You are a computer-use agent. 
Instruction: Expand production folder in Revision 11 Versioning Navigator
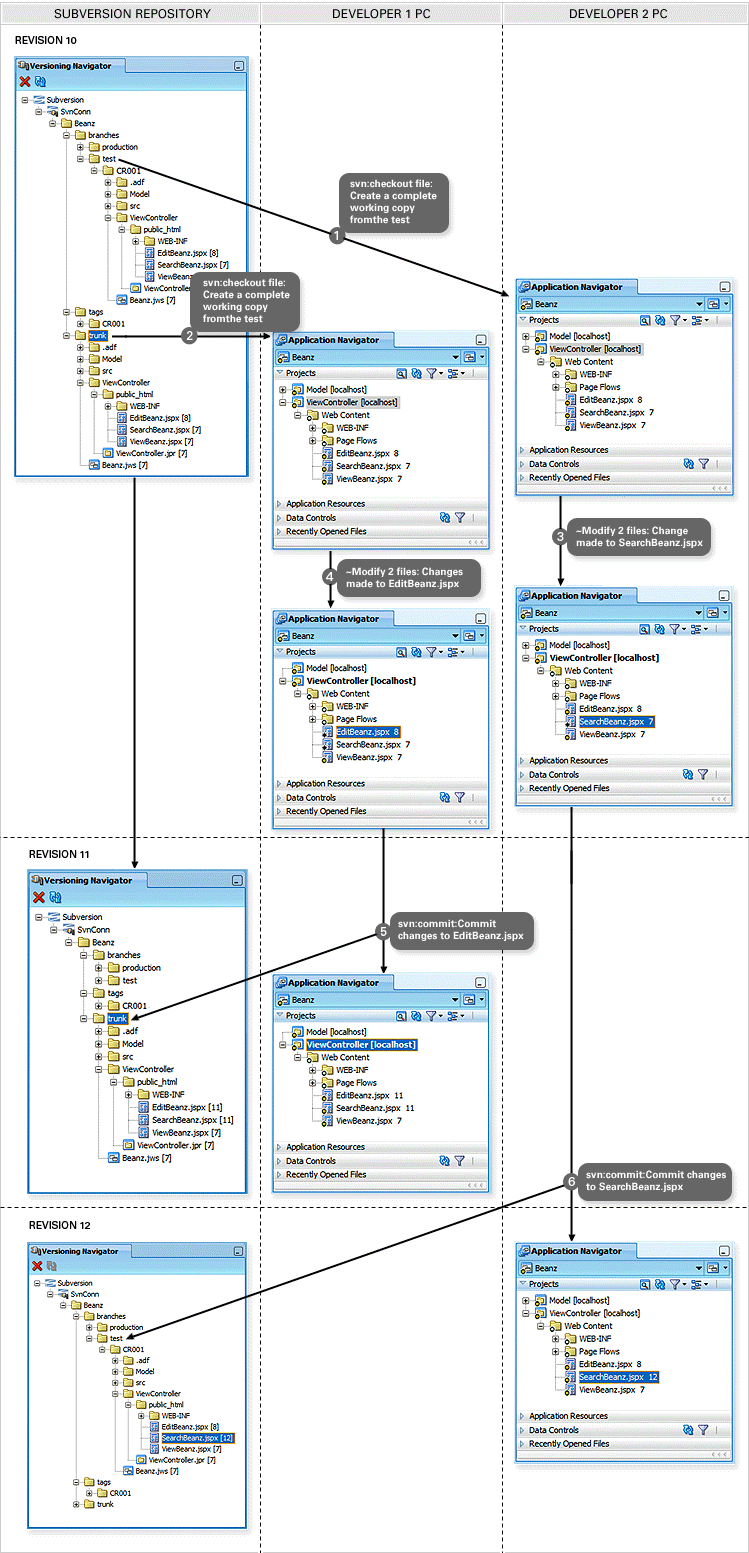(x=99, y=967)
